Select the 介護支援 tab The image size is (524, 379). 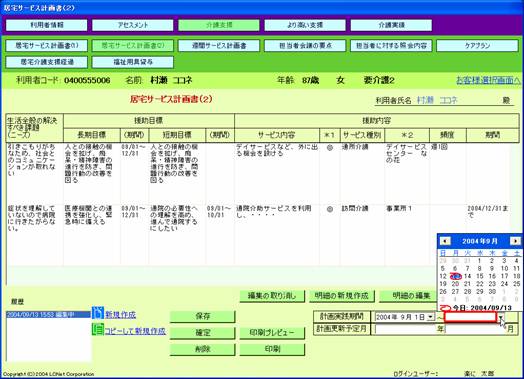pos(219,25)
